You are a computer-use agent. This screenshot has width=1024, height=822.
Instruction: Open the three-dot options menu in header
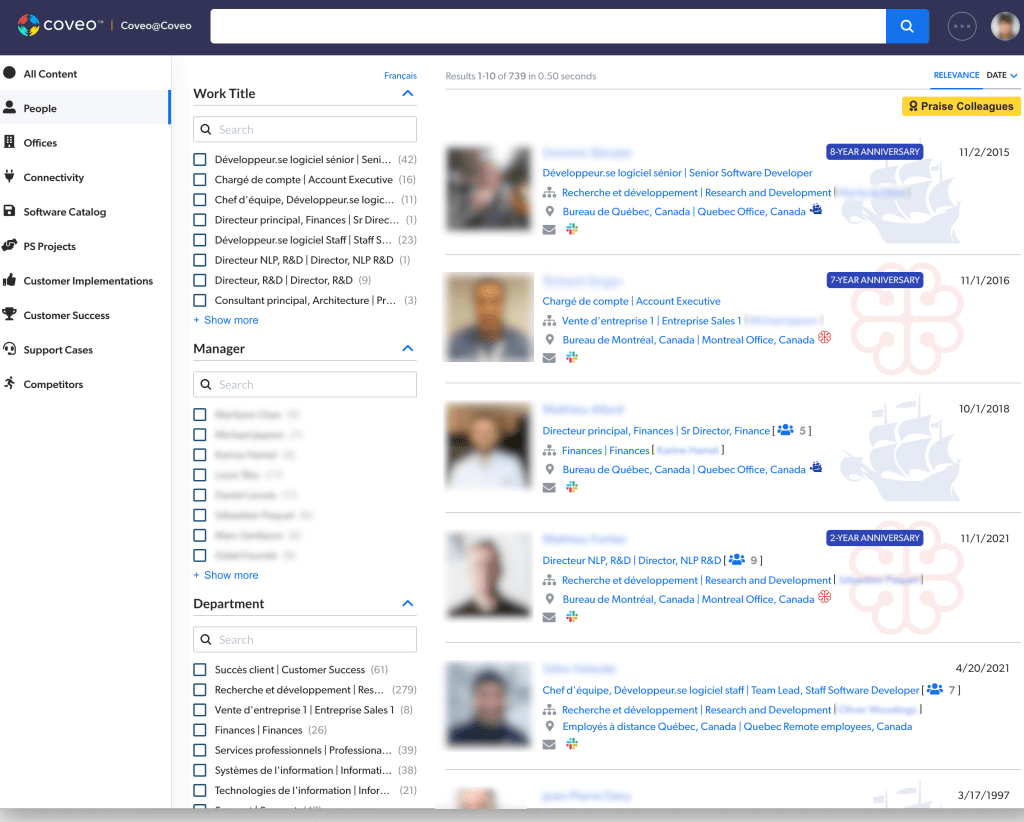[x=961, y=26]
